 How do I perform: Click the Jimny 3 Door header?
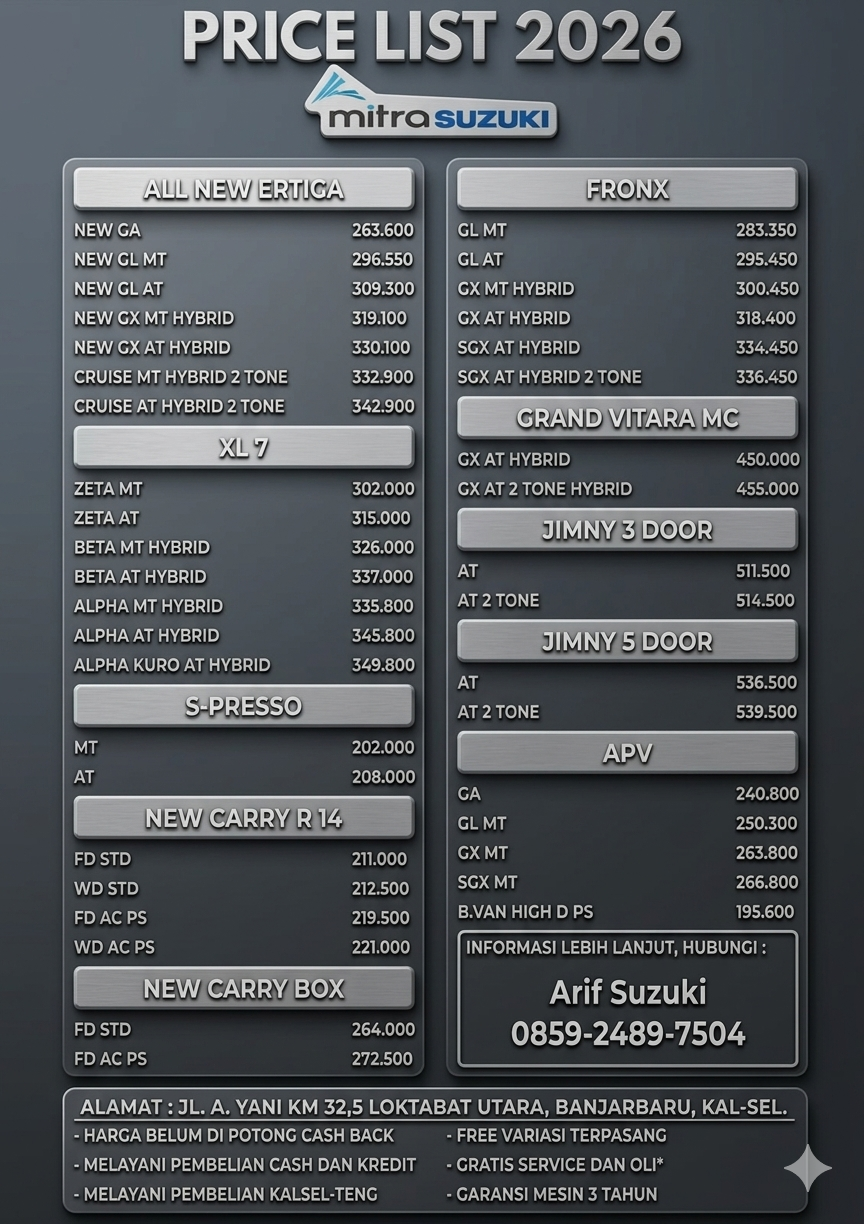coord(627,530)
